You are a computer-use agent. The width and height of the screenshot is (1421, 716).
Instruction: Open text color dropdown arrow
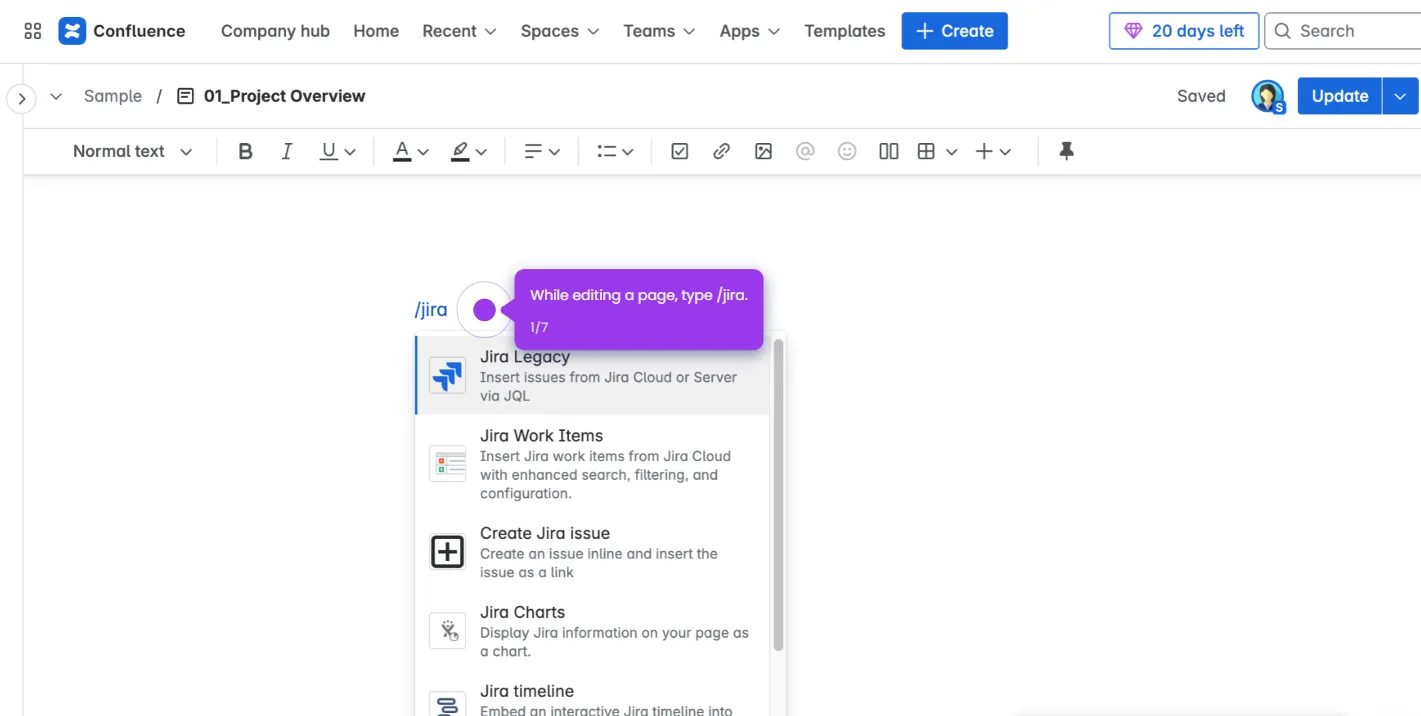pos(423,152)
